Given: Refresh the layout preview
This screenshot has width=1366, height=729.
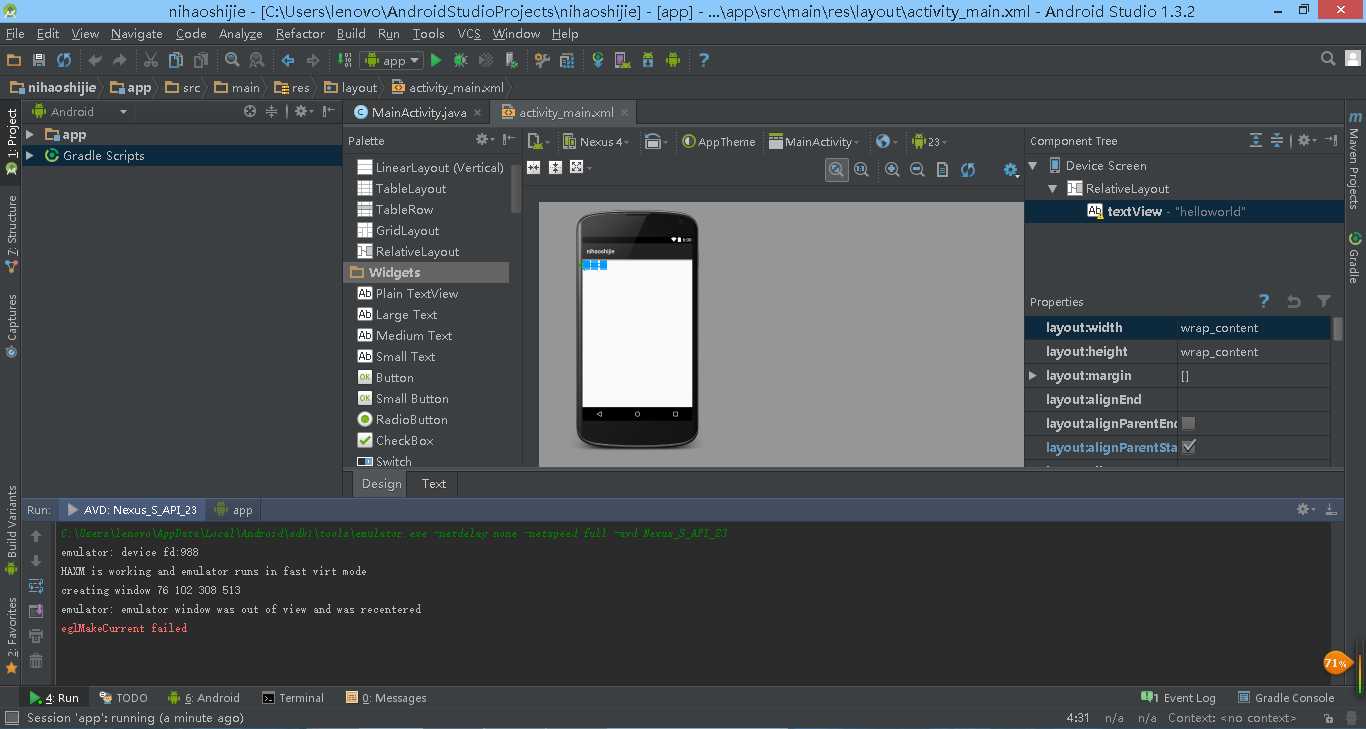Looking at the screenshot, I should (x=968, y=170).
